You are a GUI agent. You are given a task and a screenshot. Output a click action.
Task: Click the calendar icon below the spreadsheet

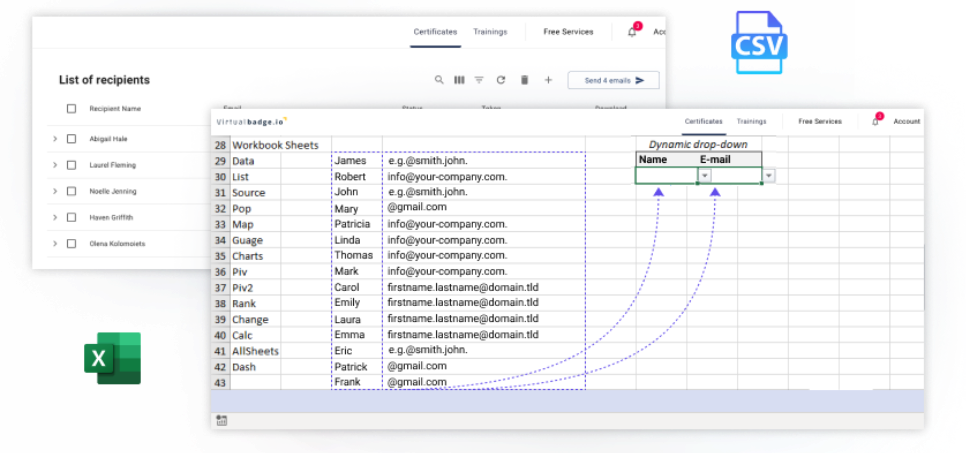pos(222,421)
